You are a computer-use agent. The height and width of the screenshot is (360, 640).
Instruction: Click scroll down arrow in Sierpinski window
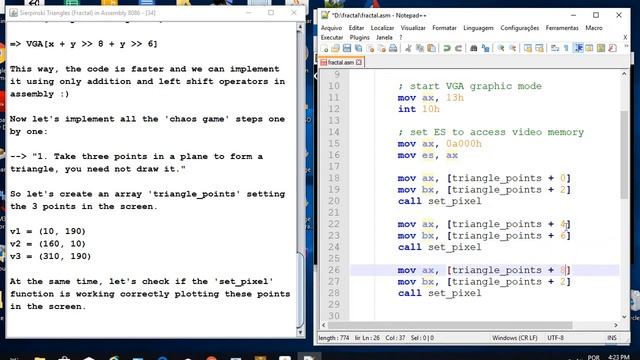coord(300,332)
